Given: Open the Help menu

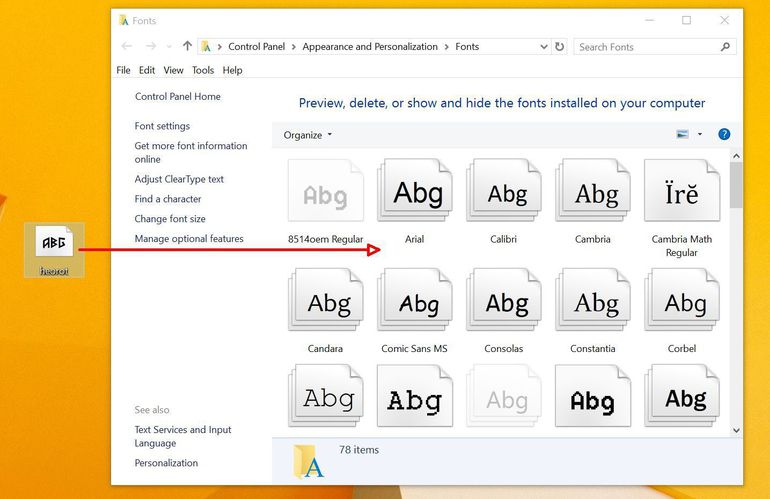Looking at the screenshot, I should [x=232, y=70].
